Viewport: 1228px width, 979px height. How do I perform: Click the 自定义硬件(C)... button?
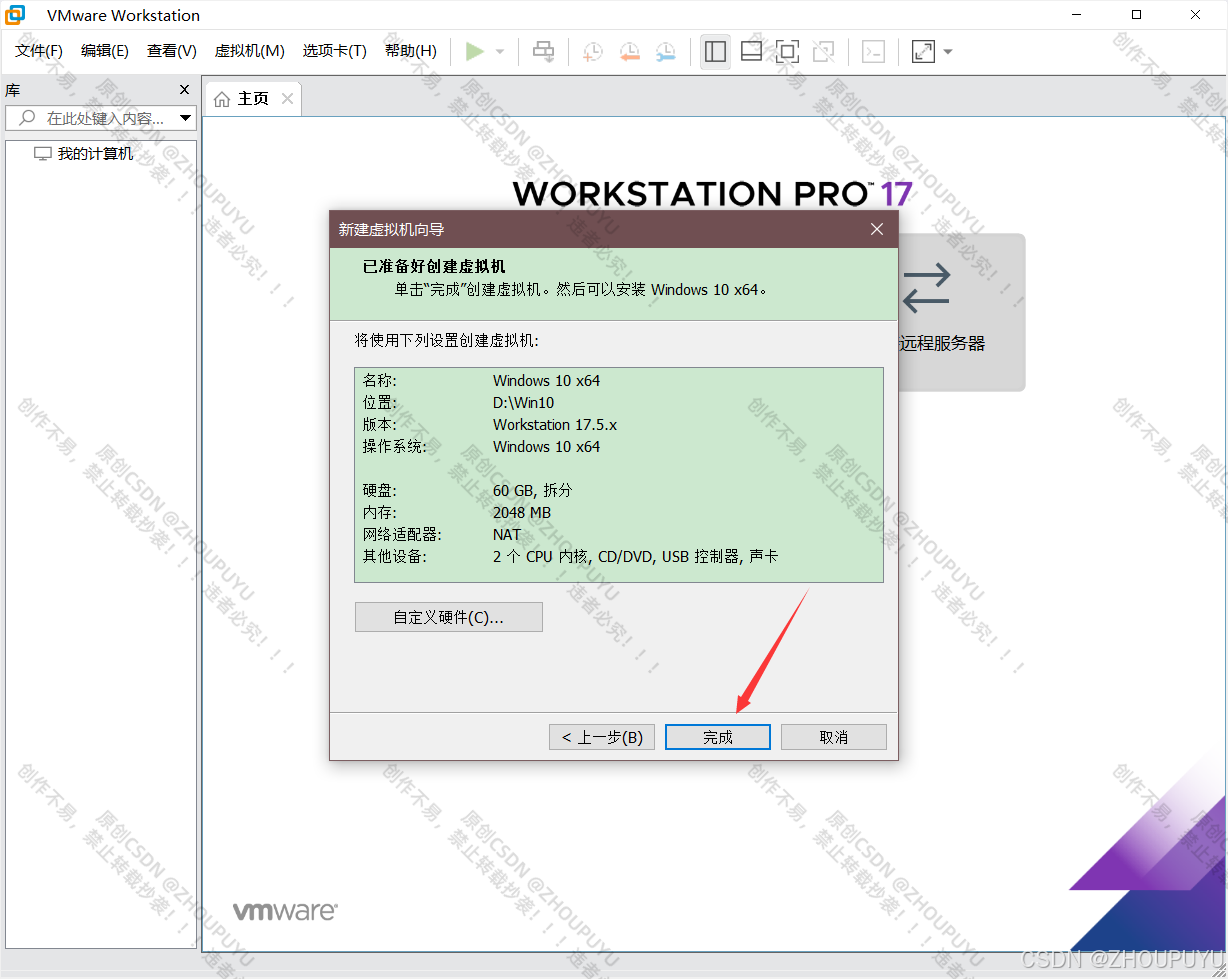pos(449,617)
